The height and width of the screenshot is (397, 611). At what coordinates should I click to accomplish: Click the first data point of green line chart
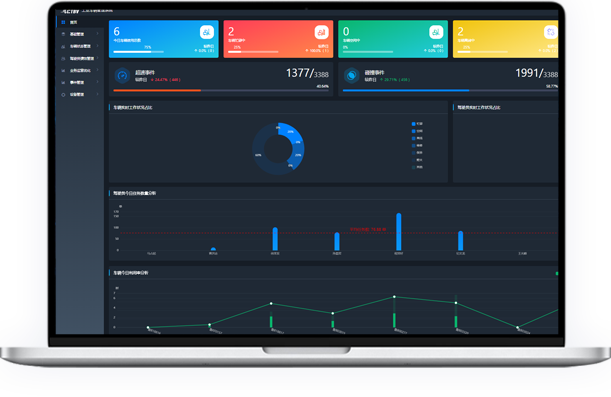tap(148, 328)
